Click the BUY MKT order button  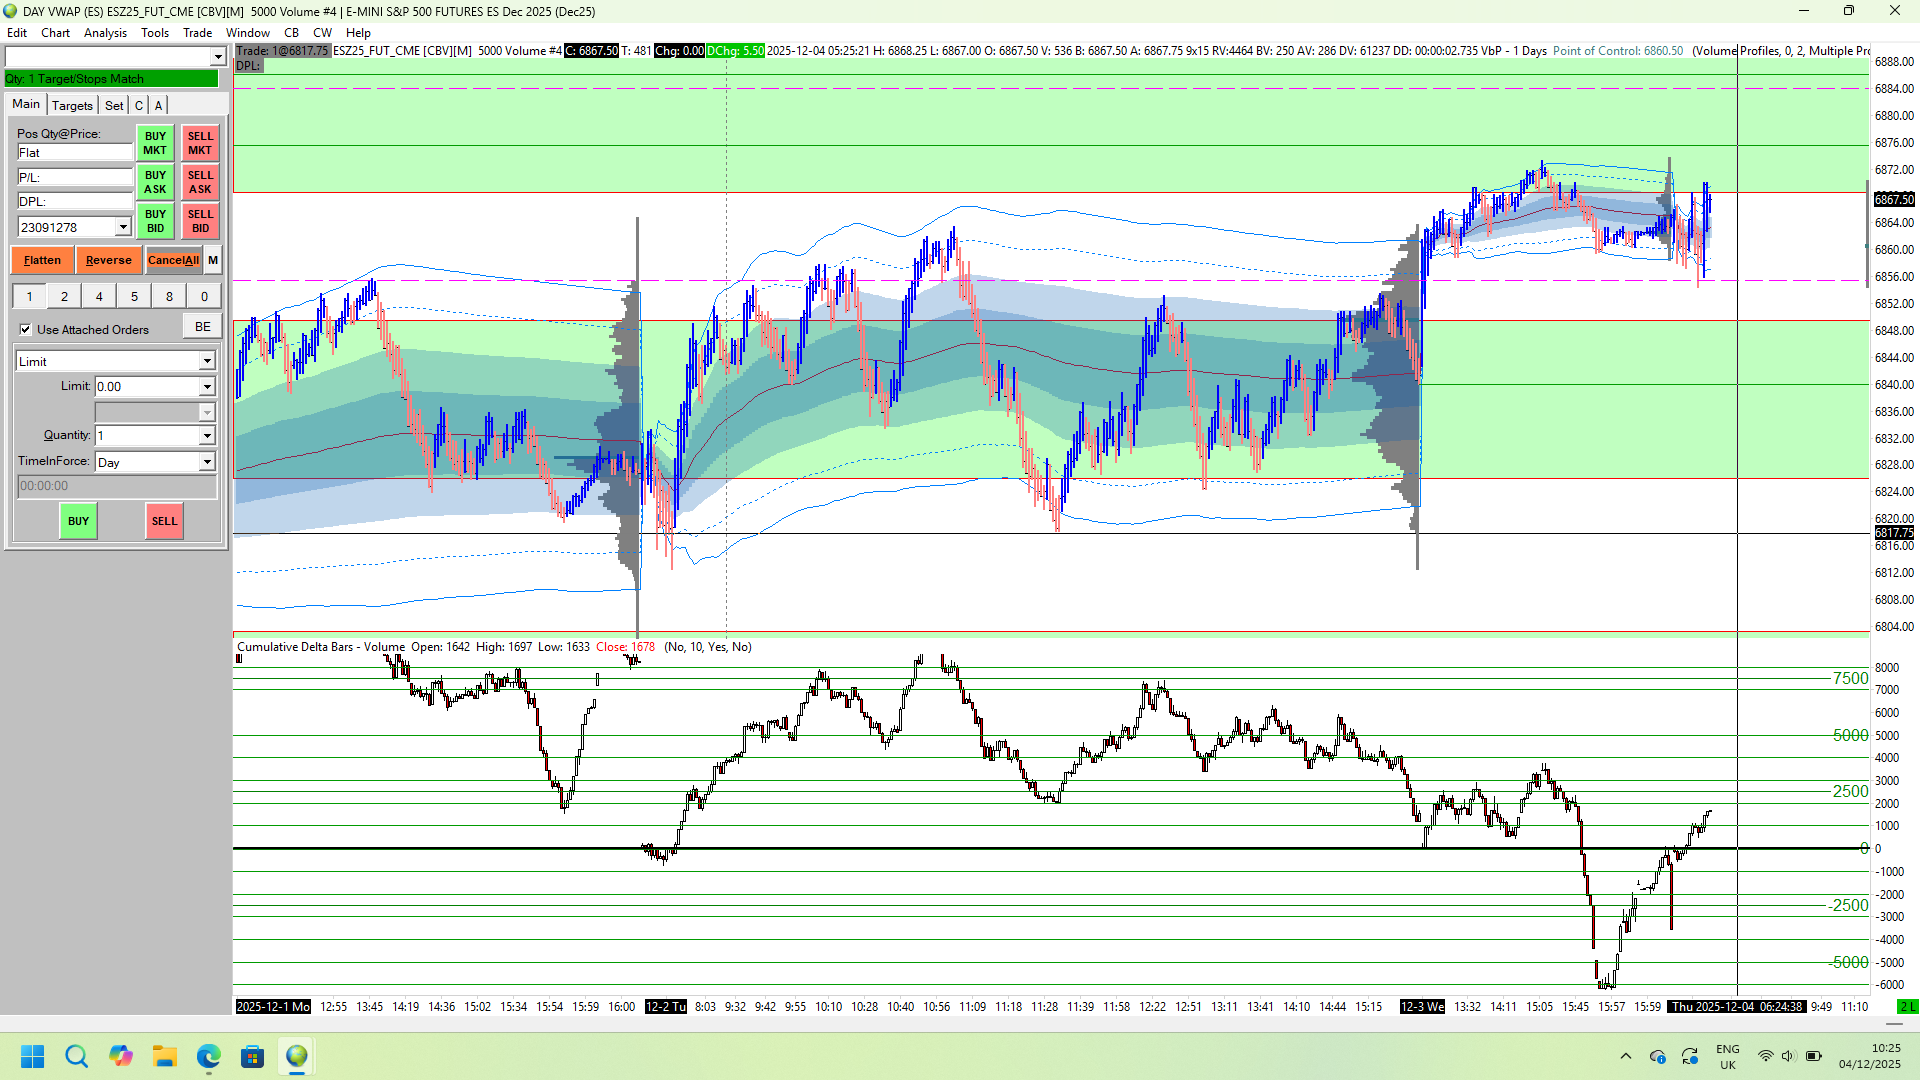coord(155,143)
